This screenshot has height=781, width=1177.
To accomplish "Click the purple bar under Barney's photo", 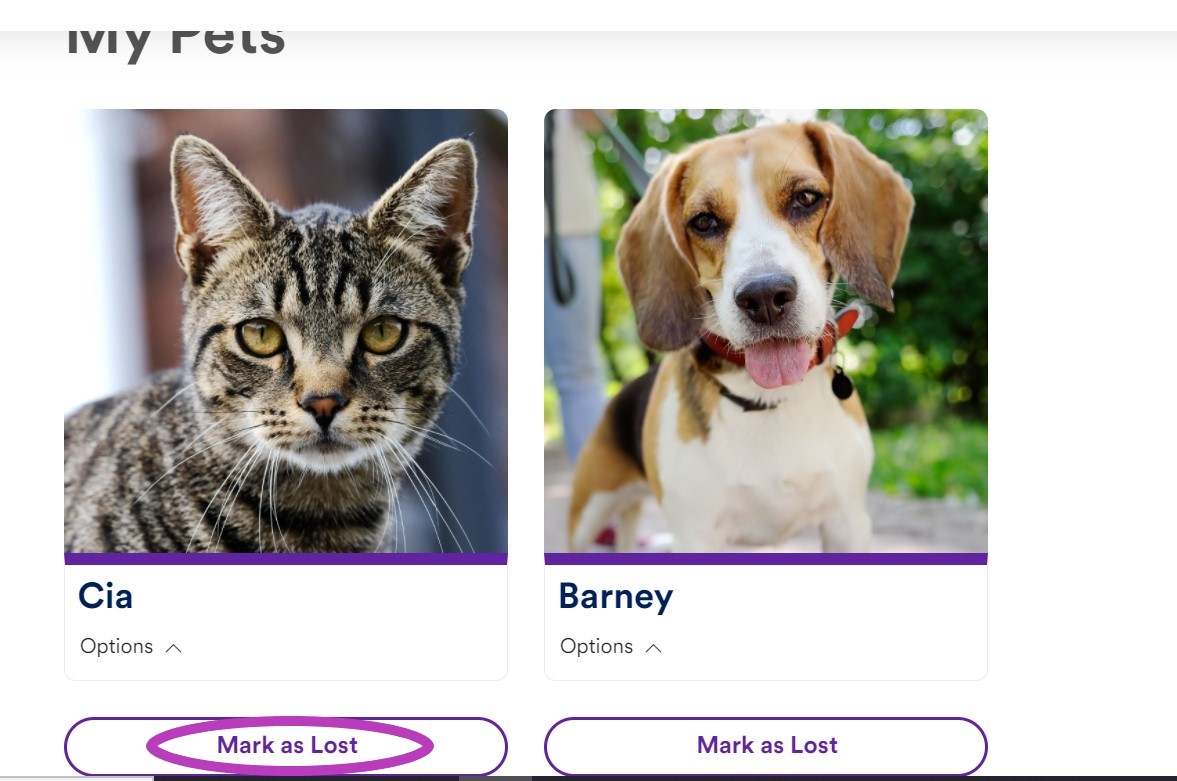I will click(x=766, y=559).
